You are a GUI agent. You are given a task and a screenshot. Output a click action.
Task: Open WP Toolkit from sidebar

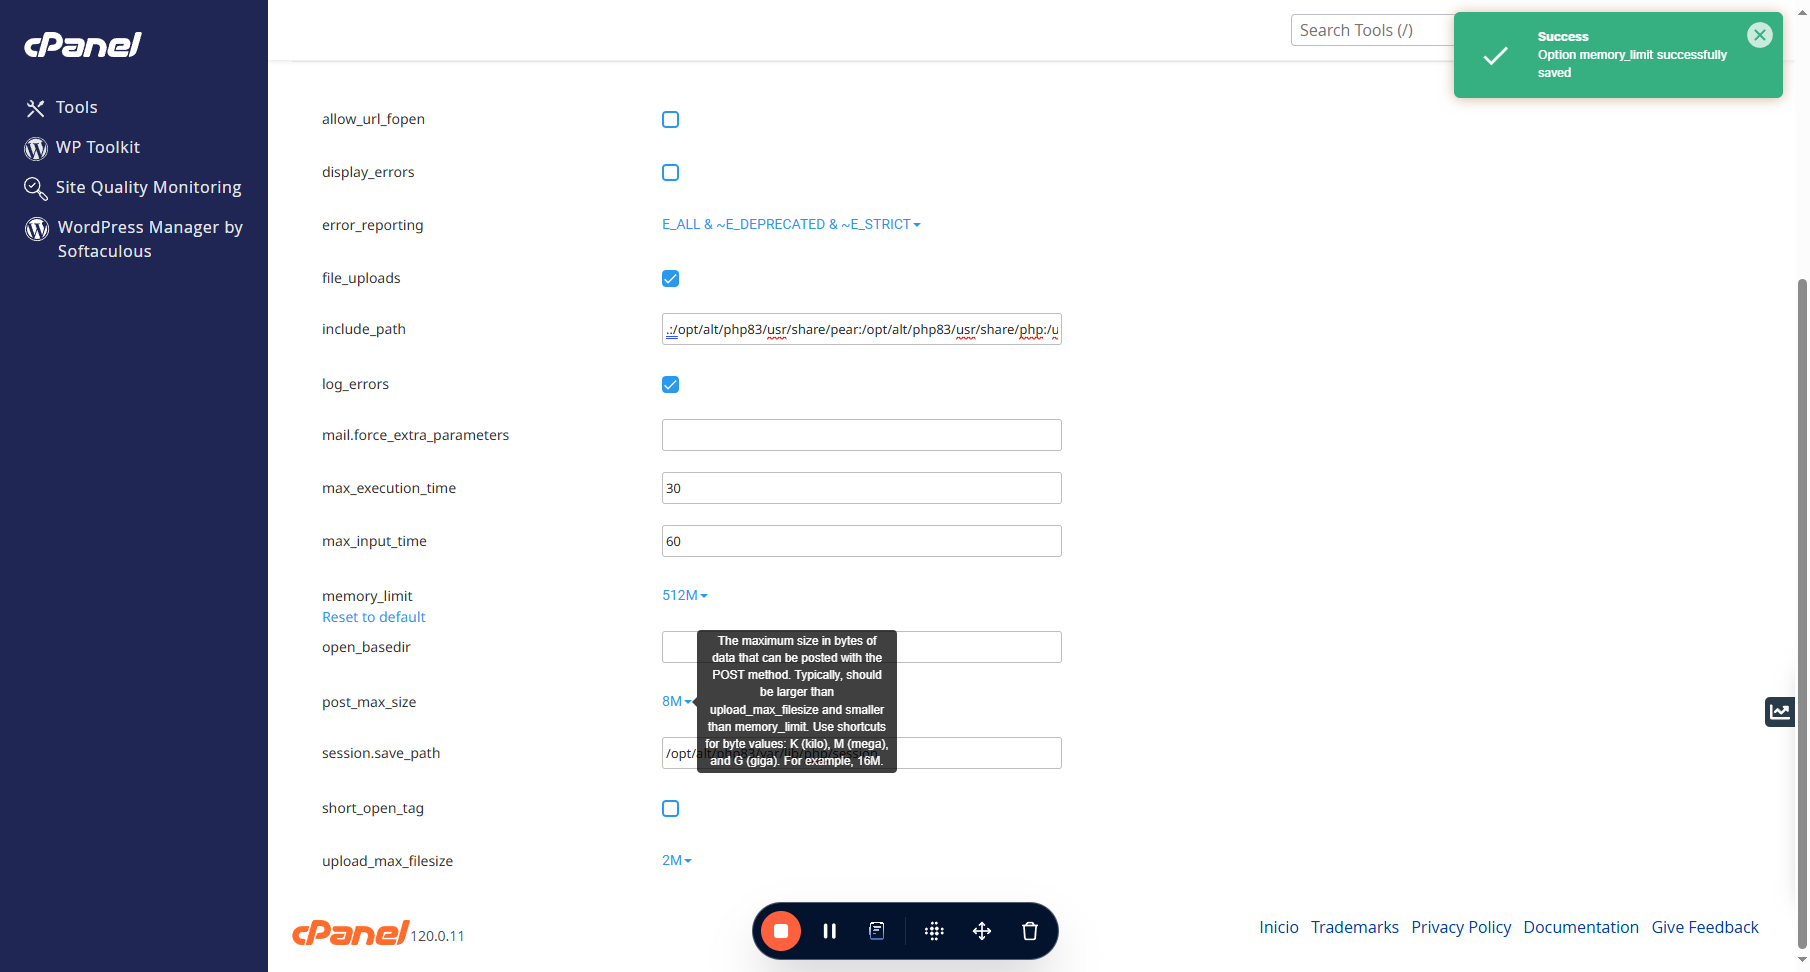98,148
